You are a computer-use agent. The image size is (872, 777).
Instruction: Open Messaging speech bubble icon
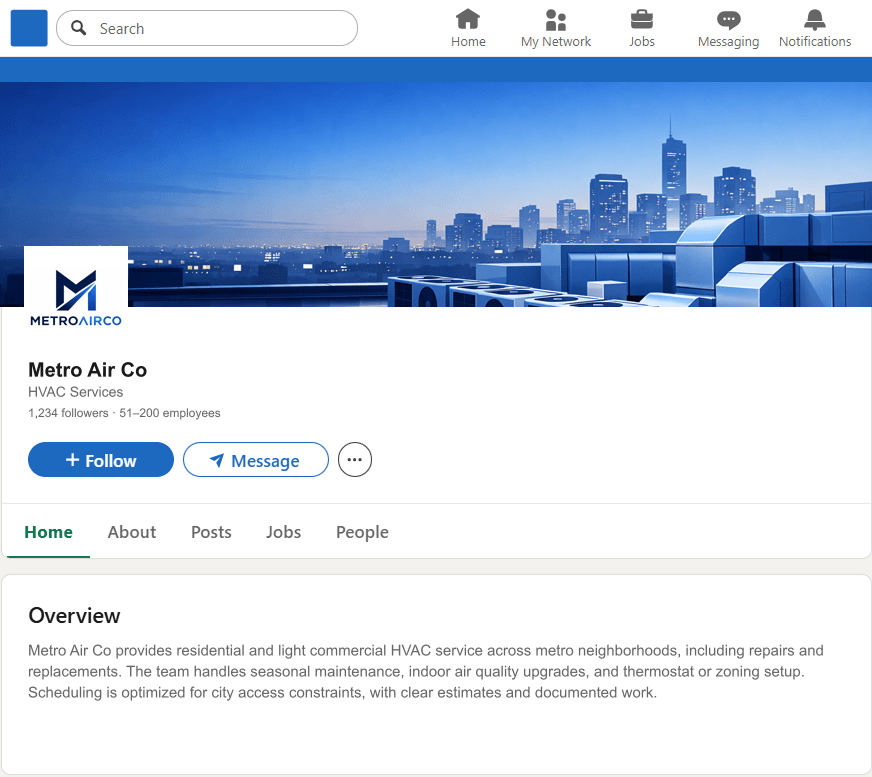click(728, 21)
